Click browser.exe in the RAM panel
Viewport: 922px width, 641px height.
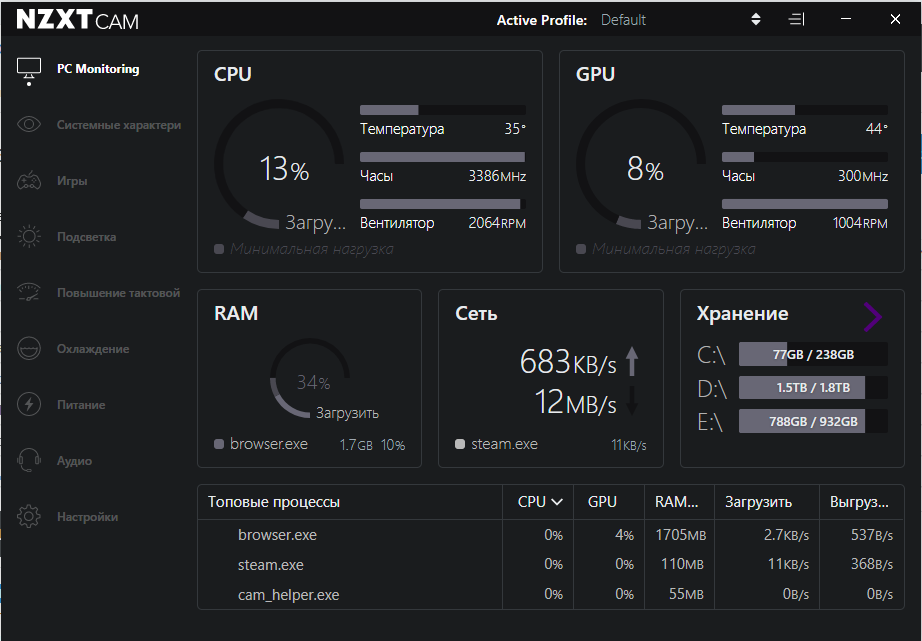point(269,444)
